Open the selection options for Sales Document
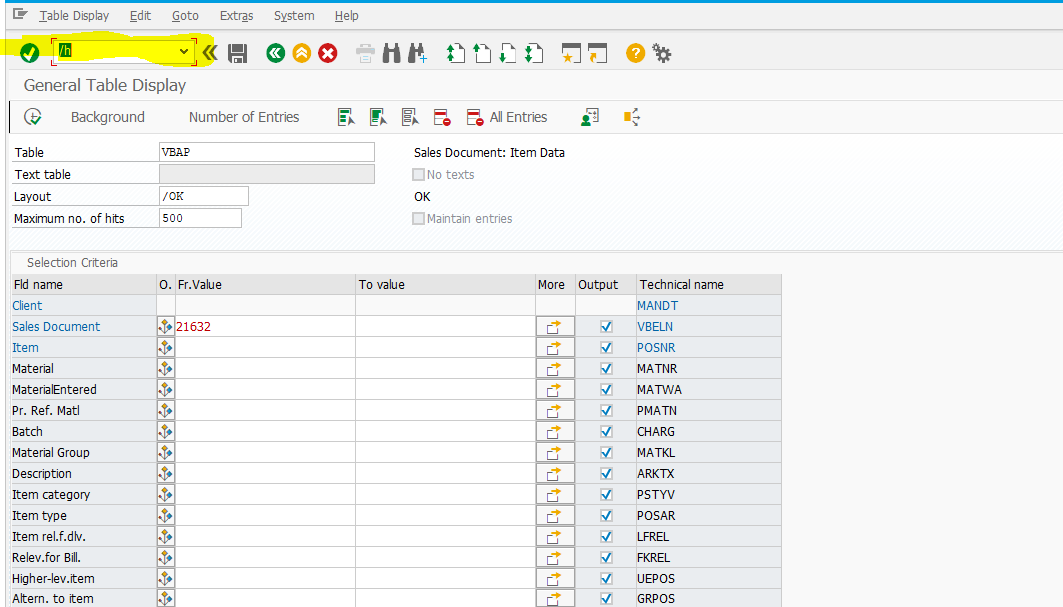 [165, 326]
